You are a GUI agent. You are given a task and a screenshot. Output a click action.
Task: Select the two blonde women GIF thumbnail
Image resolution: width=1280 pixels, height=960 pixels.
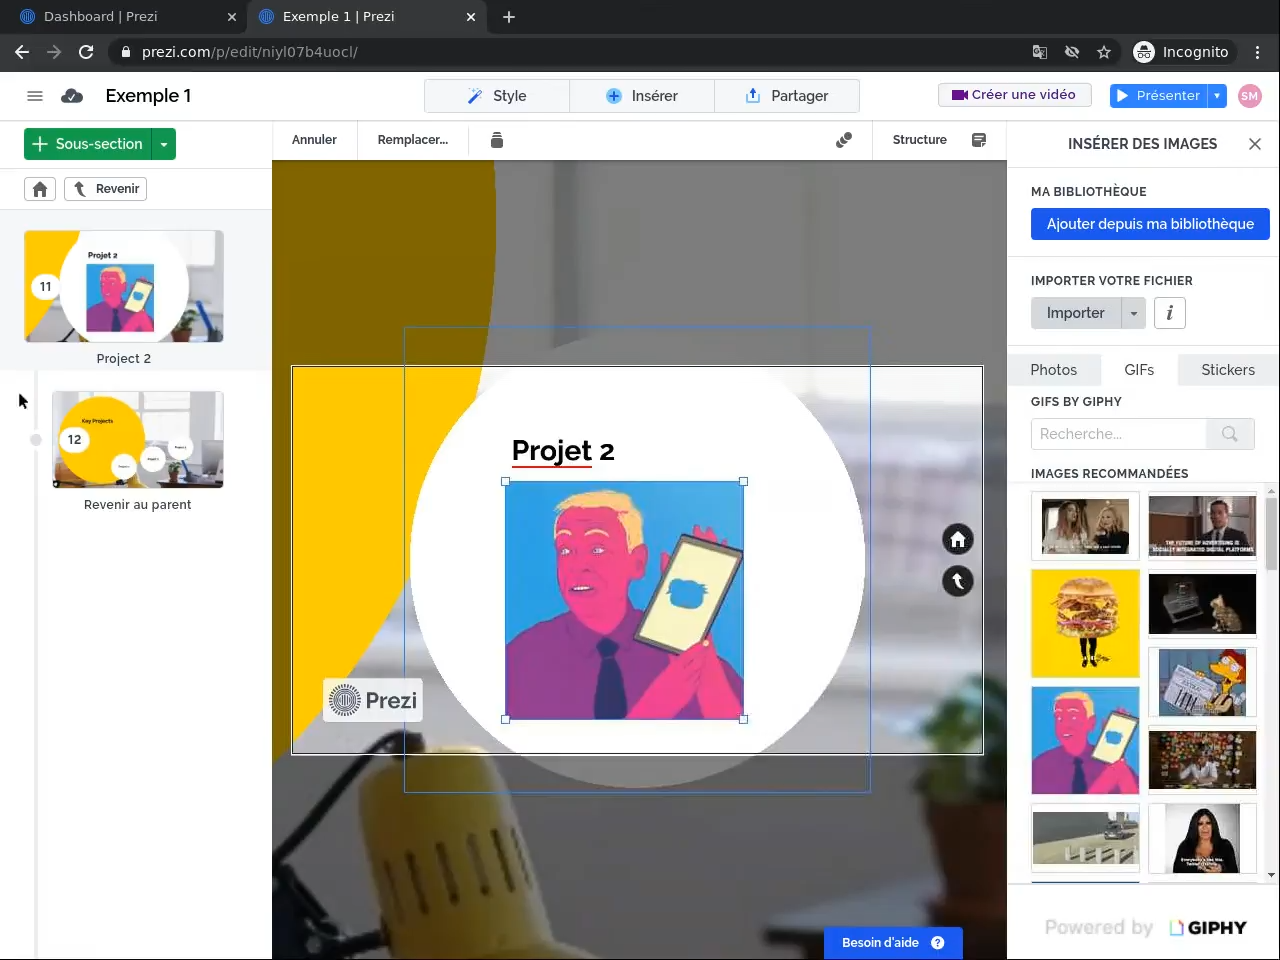pos(1085,526)
